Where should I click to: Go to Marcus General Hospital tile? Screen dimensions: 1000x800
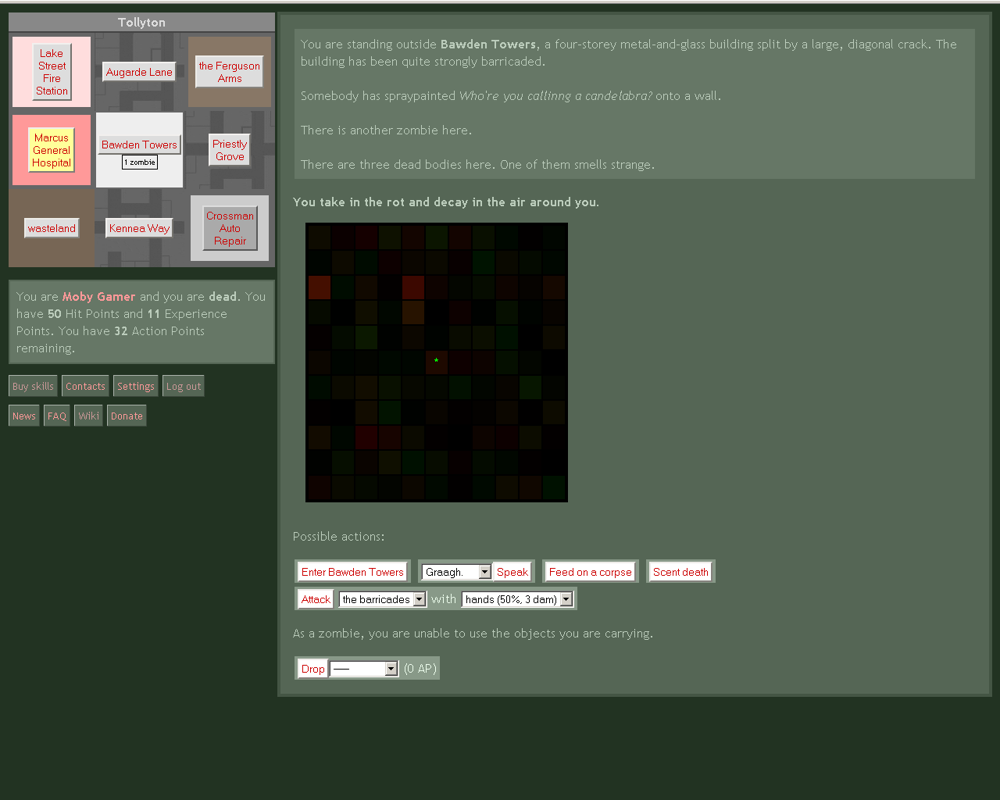click(x=51, y=150)
